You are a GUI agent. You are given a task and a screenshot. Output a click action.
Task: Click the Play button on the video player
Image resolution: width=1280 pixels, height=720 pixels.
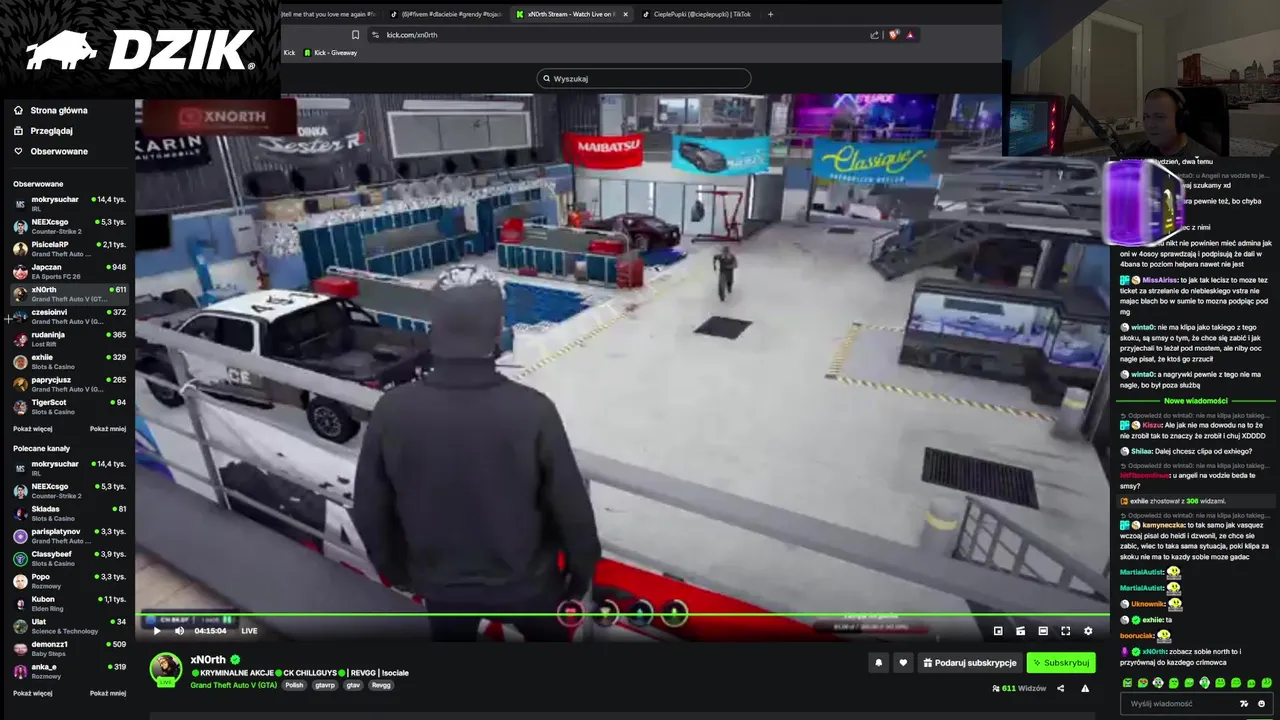[x=156, y=631]
